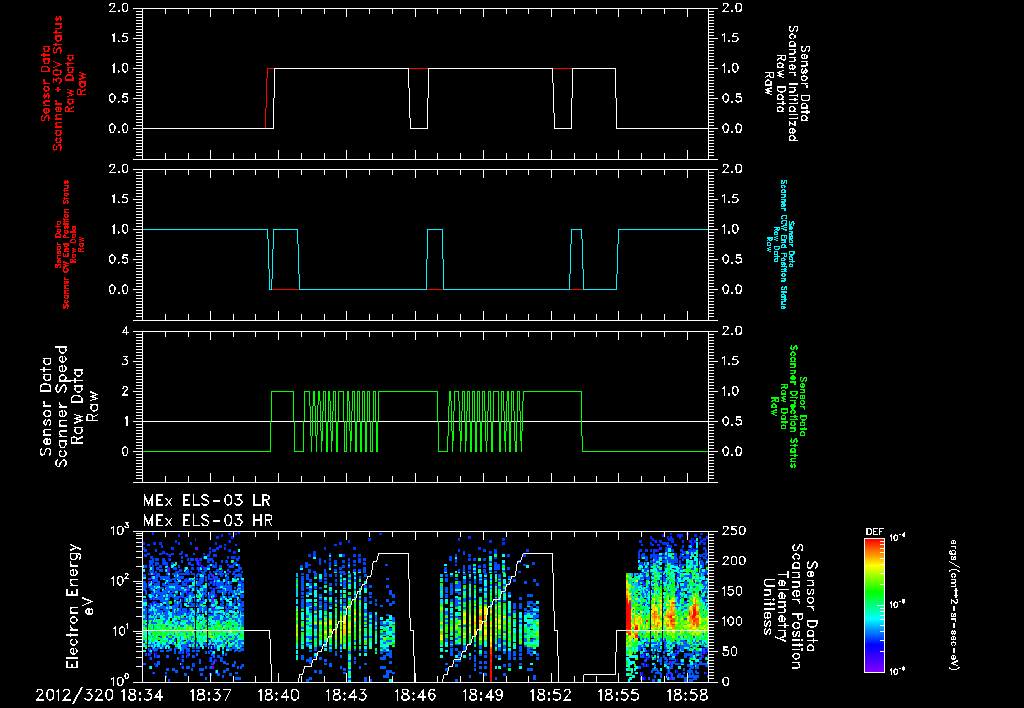Click the horizontal white Scanner Speed line at 1
This screenshot has height=708, width=1024.
[x=424, y=421]
